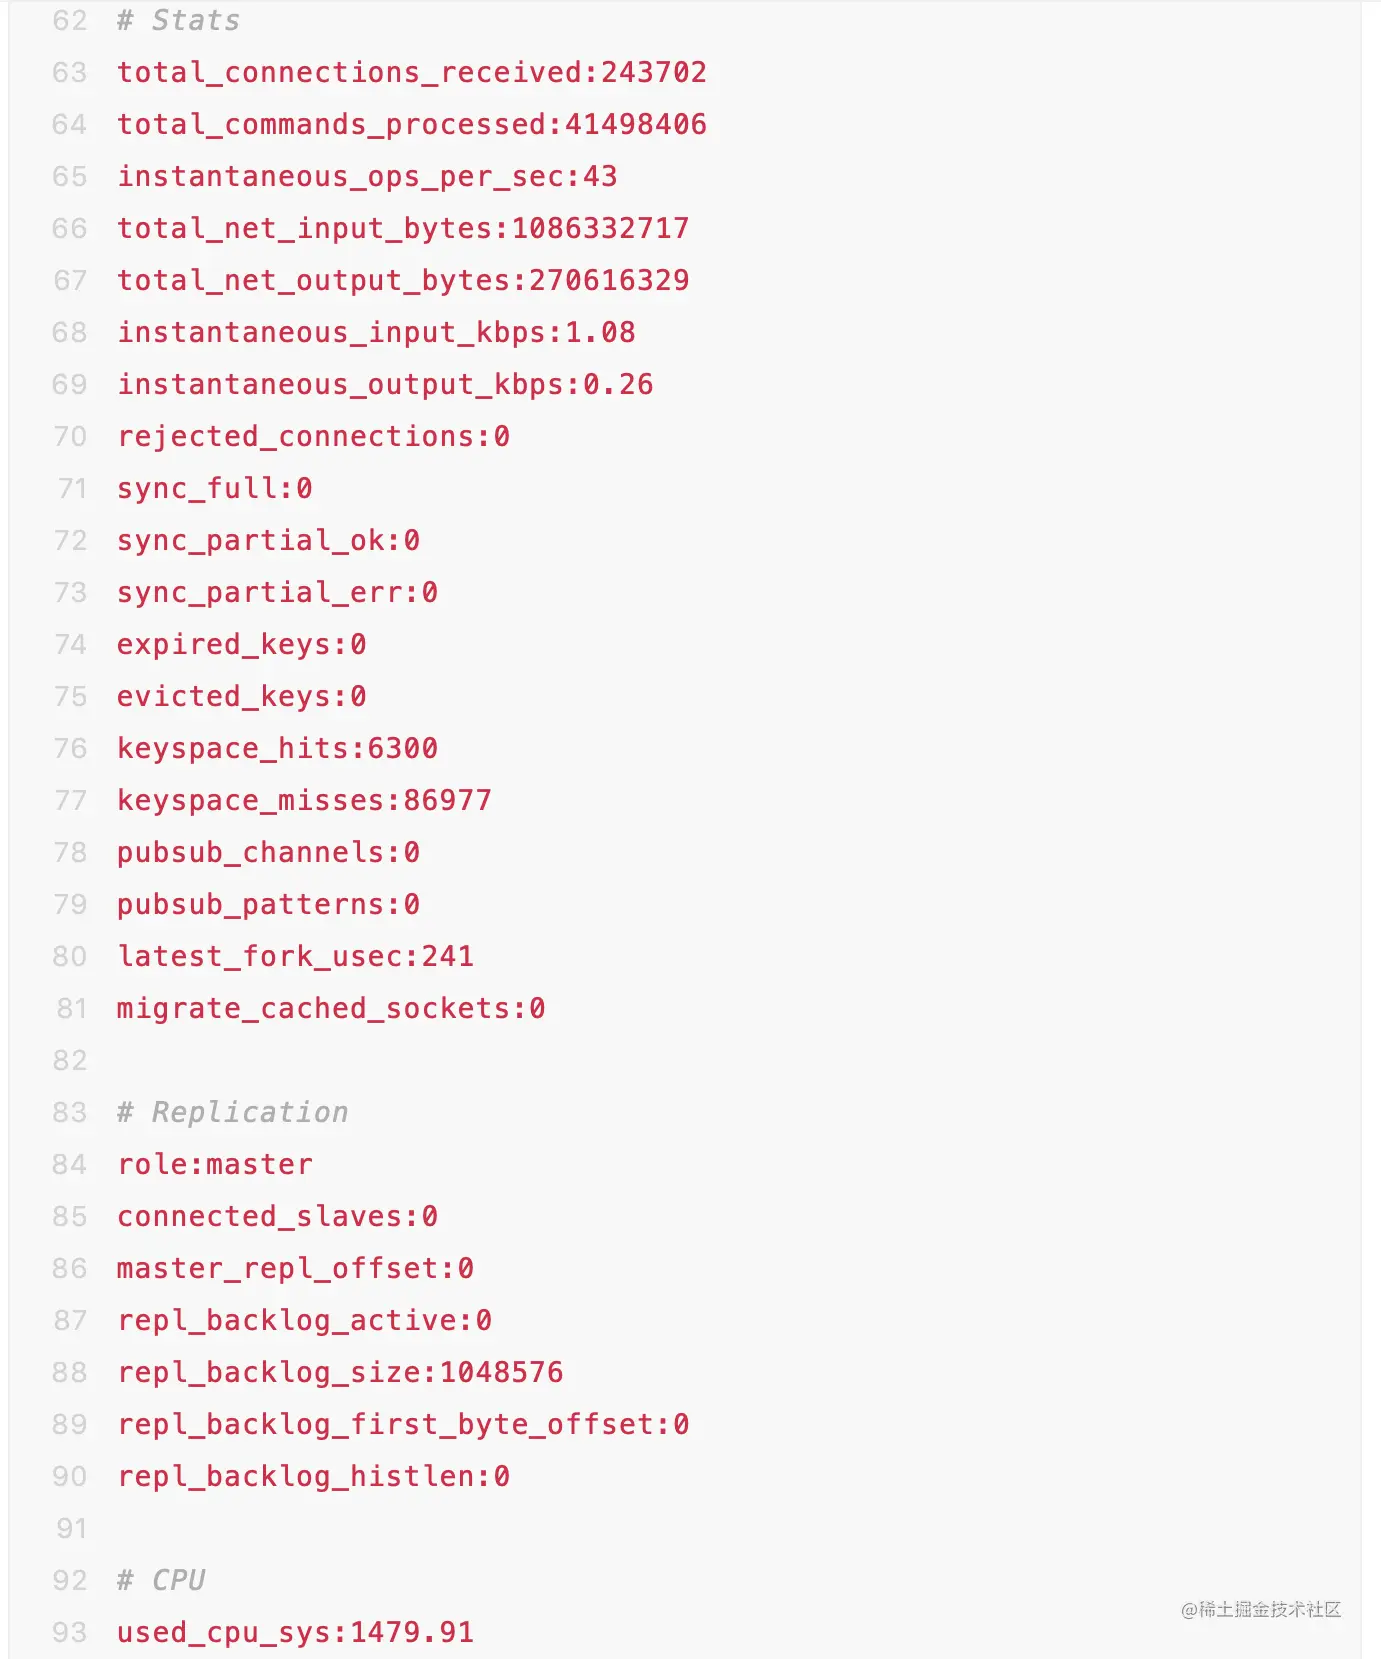Click the instantaneous_input_kbps:1.08 line

pyautogui.click(x=376, y=333)
